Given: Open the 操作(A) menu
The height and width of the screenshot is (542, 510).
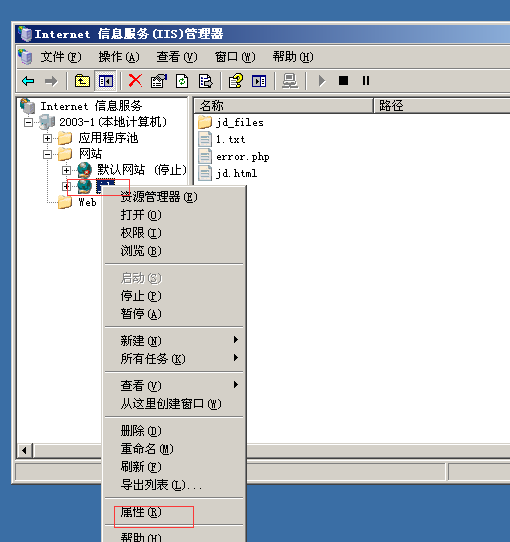Looking at the screenshot, I should coord(119,57).
